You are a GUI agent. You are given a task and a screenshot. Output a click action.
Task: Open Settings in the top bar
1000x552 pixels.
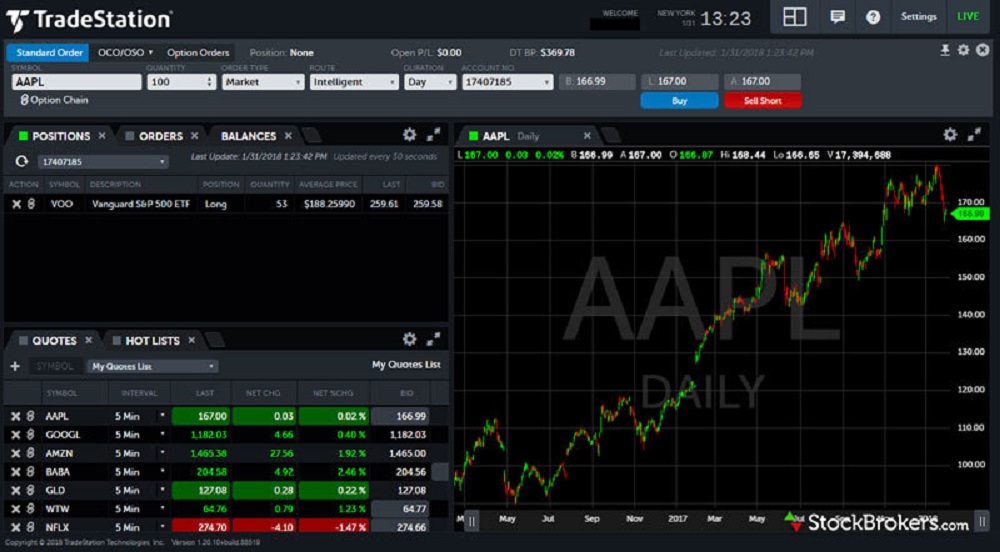(918, 17)
